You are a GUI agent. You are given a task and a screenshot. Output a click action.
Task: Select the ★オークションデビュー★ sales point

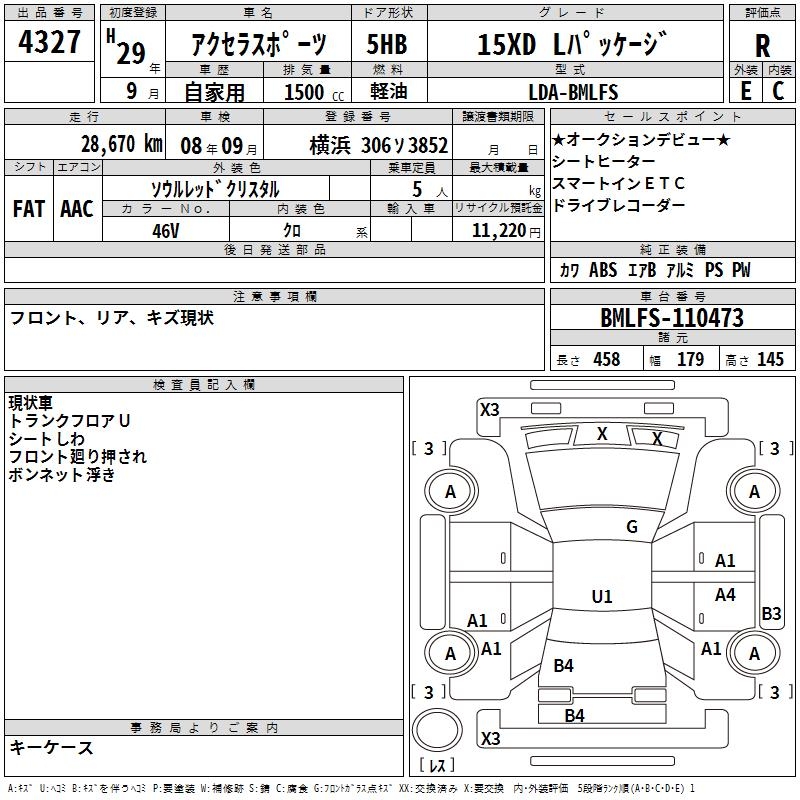pyautogui.click(x=641, y=139)
